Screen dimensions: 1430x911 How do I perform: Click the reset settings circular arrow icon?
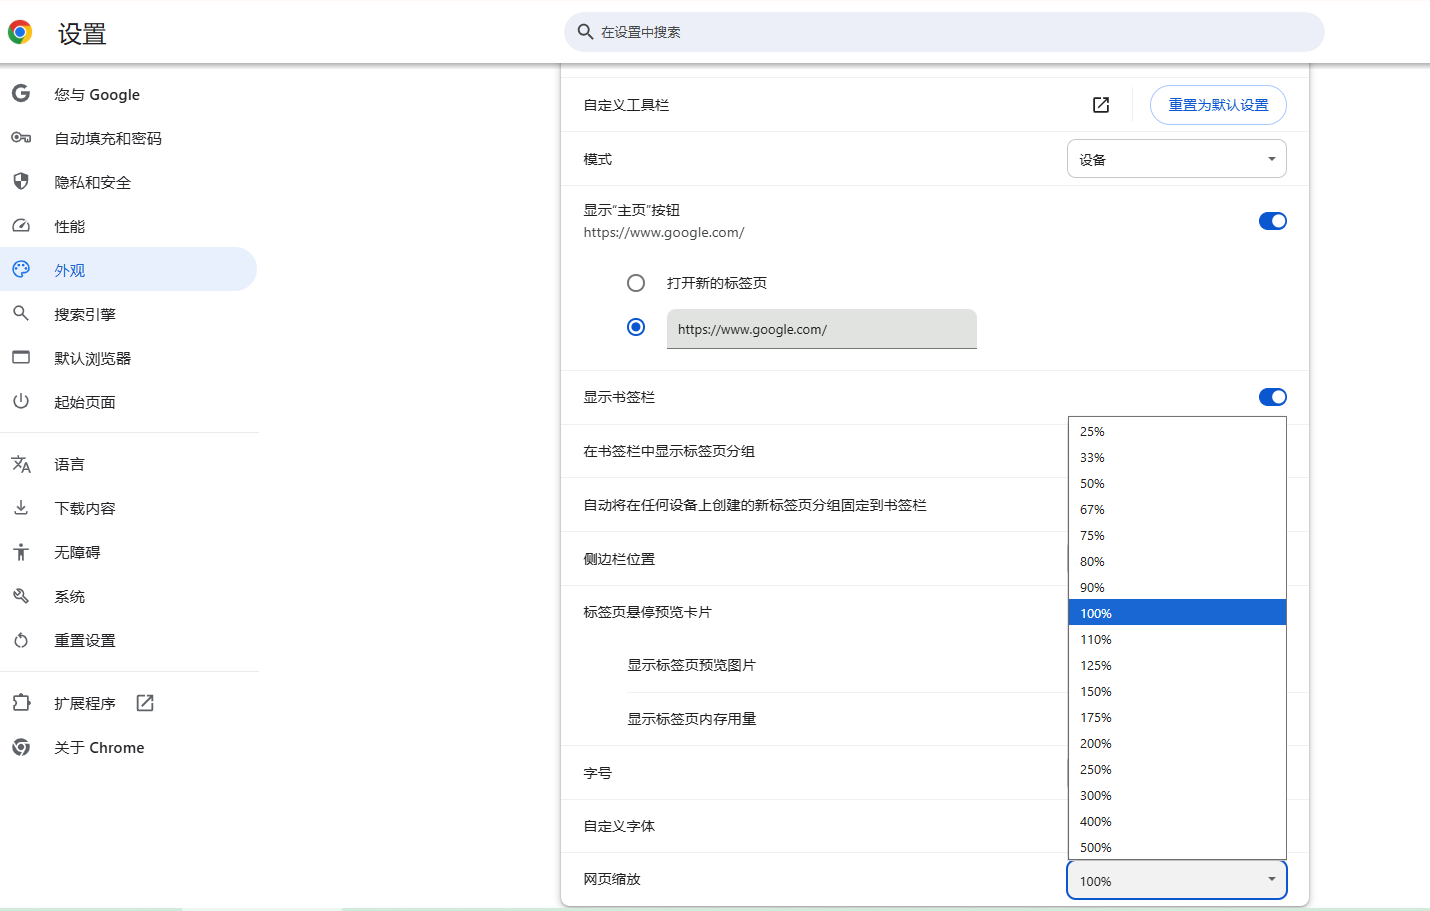pos(21,640)
